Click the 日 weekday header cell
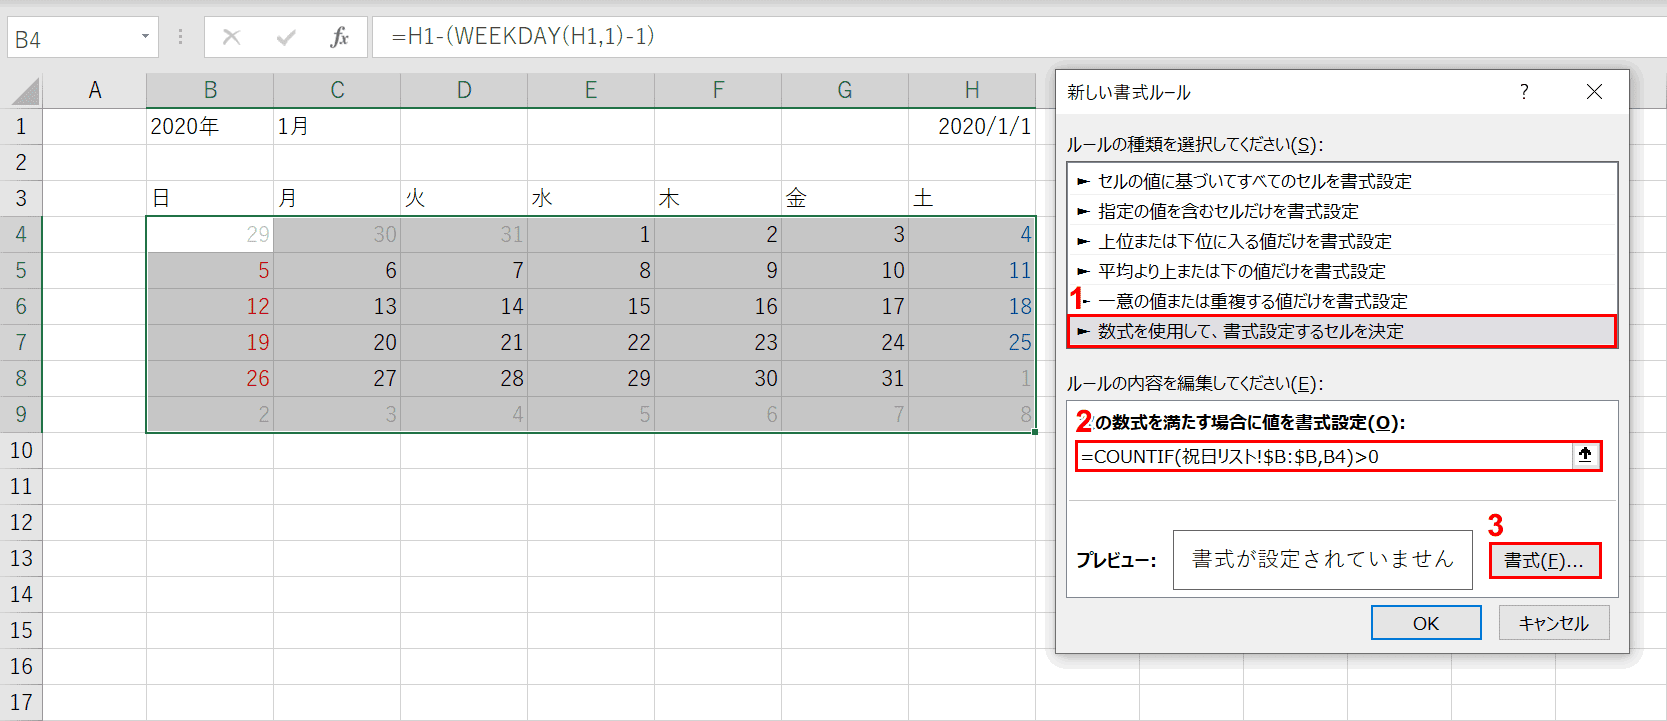Image resolution: width=1667 pixels, height=721 pixels. tap(210, 199)
